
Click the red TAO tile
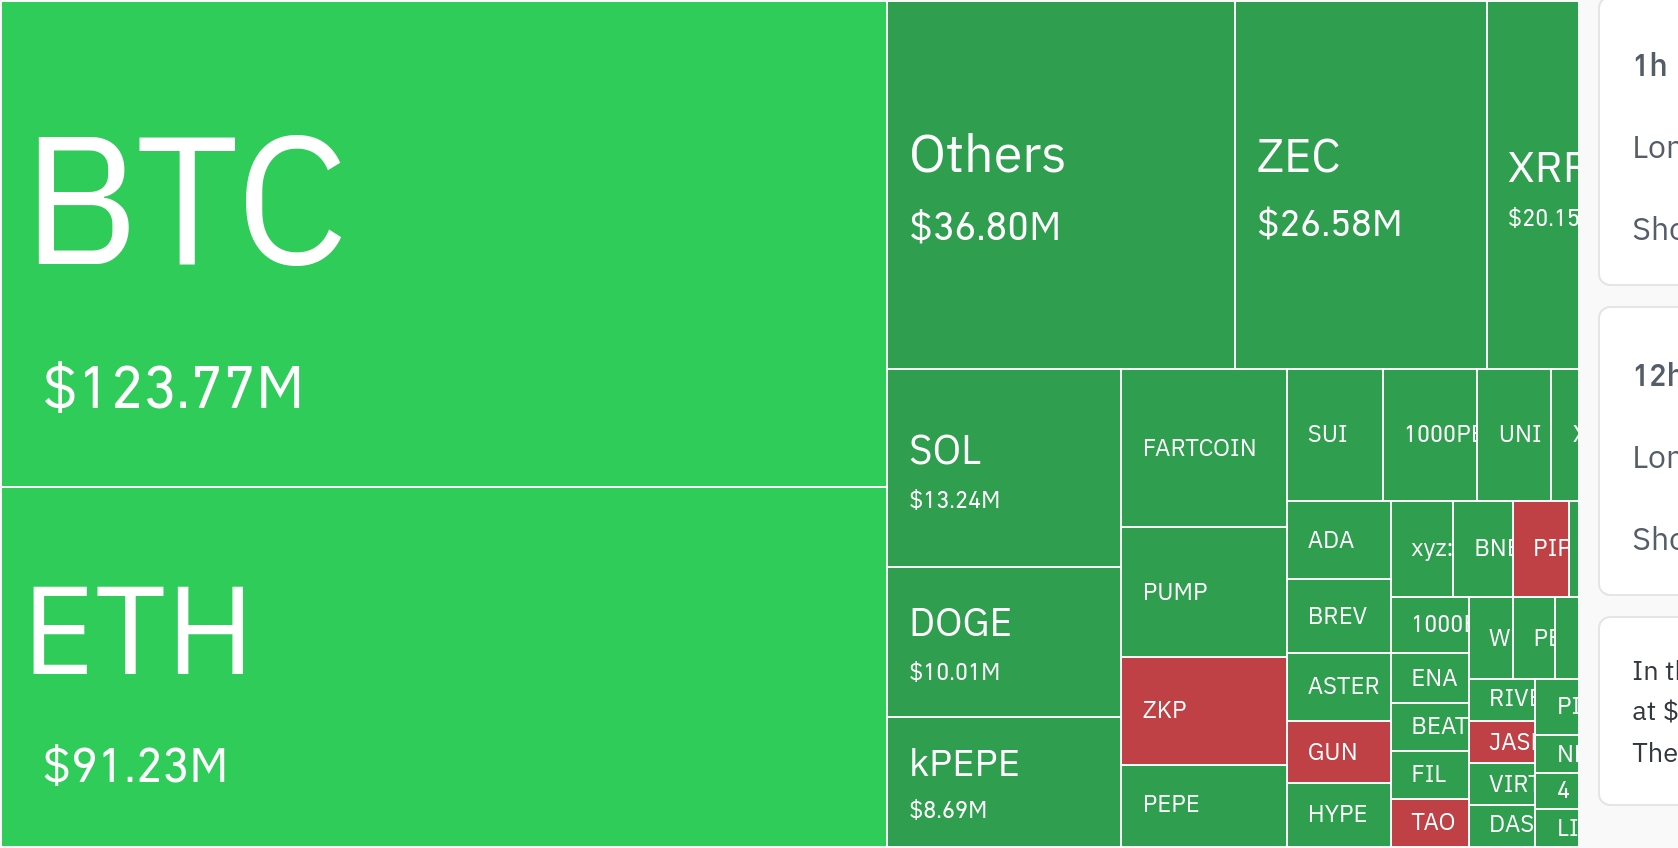click(1430, 822)
